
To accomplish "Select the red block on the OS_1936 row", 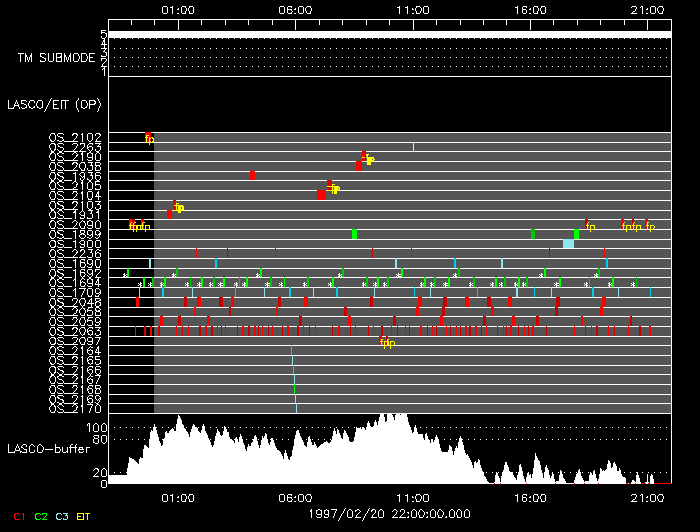I will pos(252,175).
